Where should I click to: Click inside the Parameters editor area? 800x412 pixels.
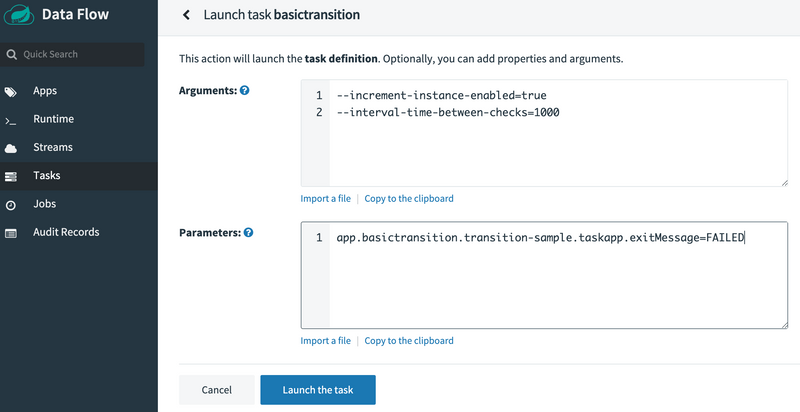[x=544, y=275]
